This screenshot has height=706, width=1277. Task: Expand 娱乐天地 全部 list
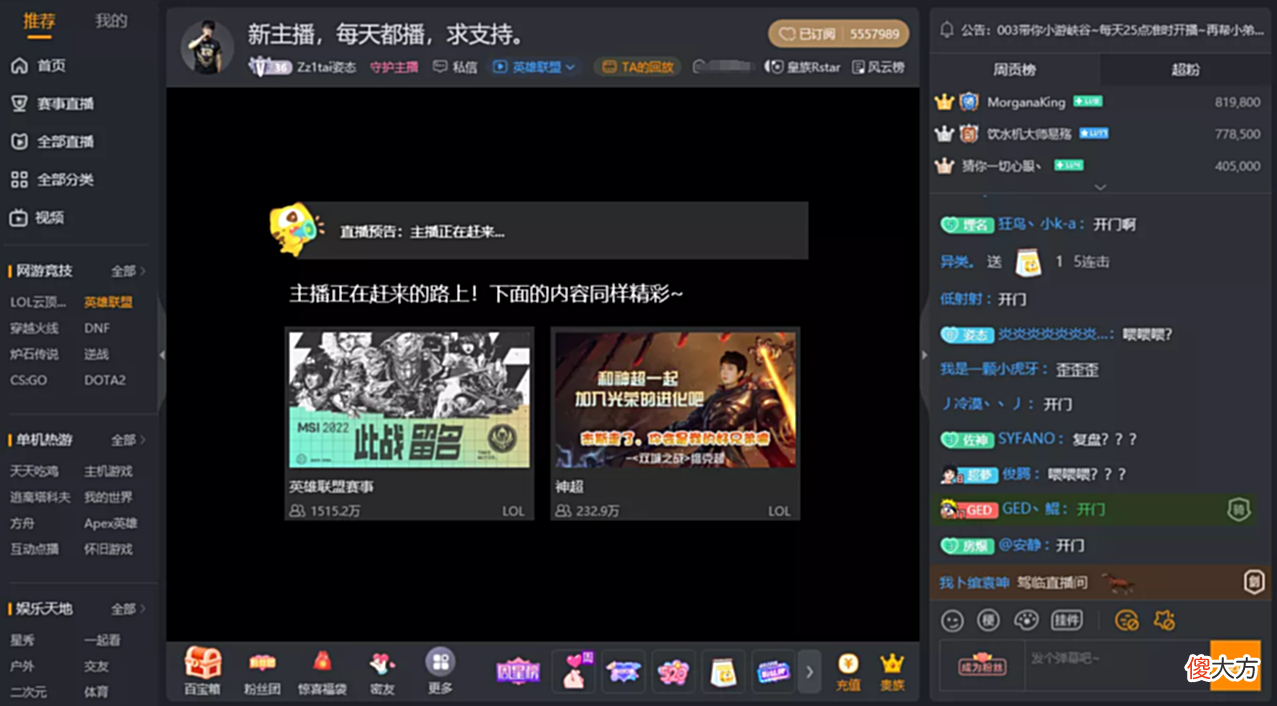point(128,609)
